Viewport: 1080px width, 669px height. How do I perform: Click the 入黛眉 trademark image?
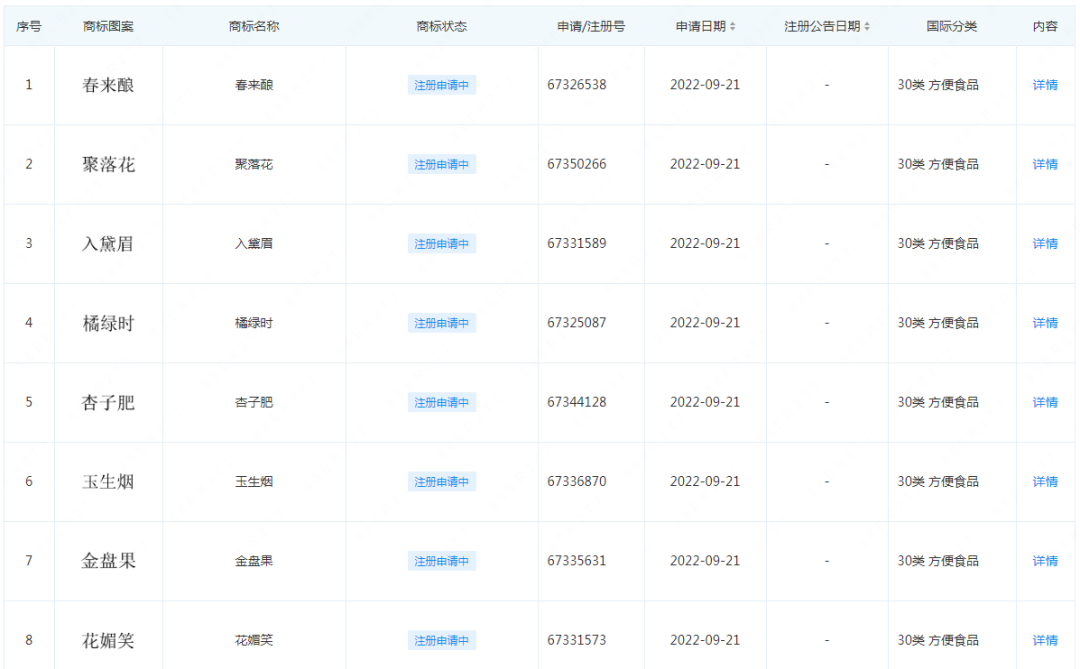(108, 243)
